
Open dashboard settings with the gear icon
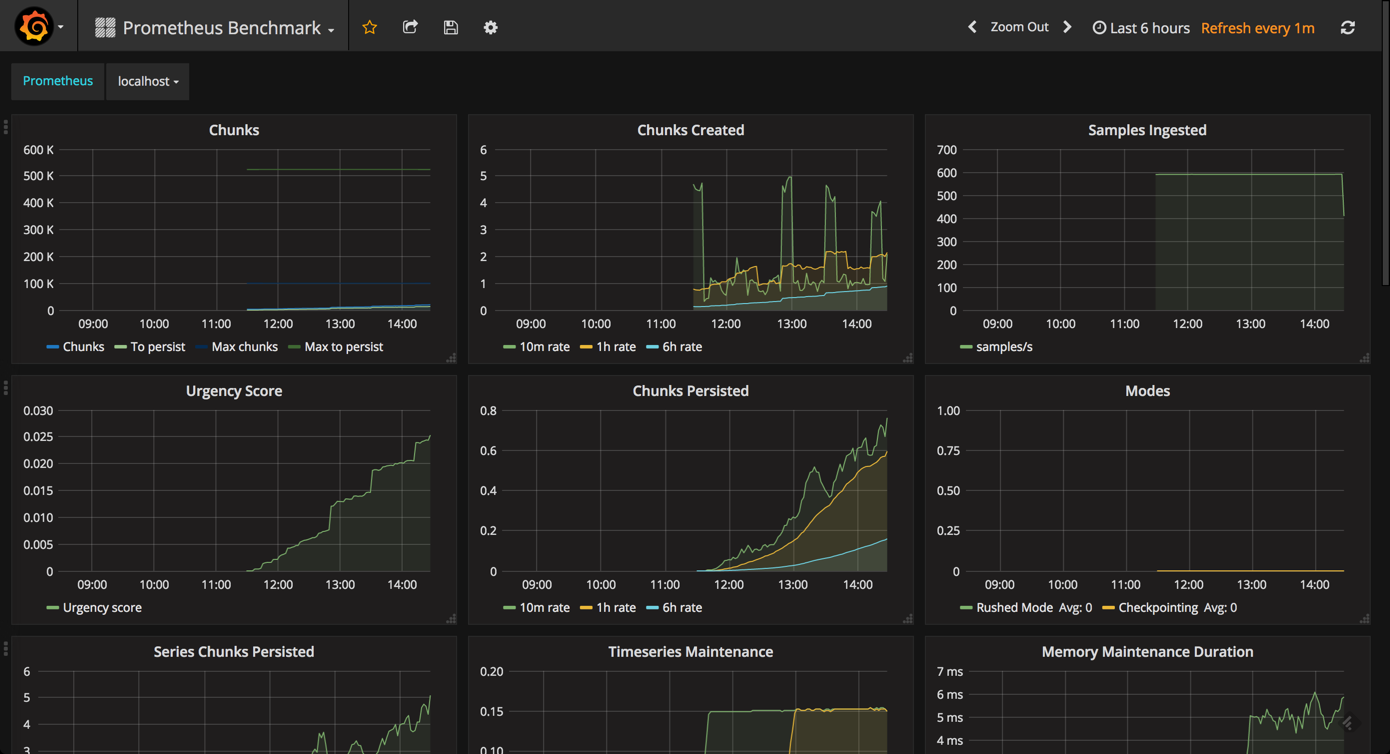490,27
